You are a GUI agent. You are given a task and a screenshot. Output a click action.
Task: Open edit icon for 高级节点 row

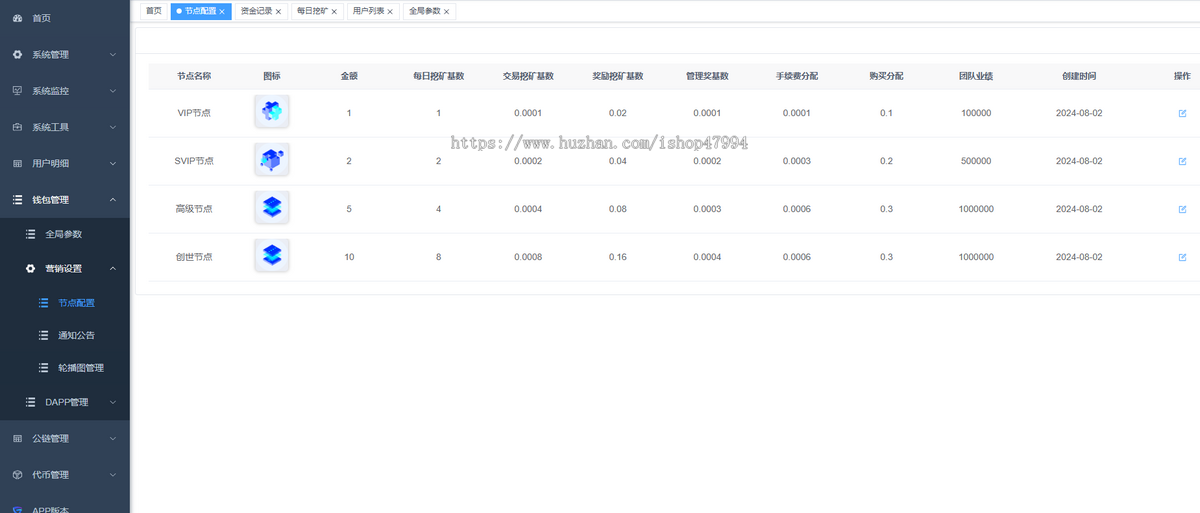[x=1182, y=209]
